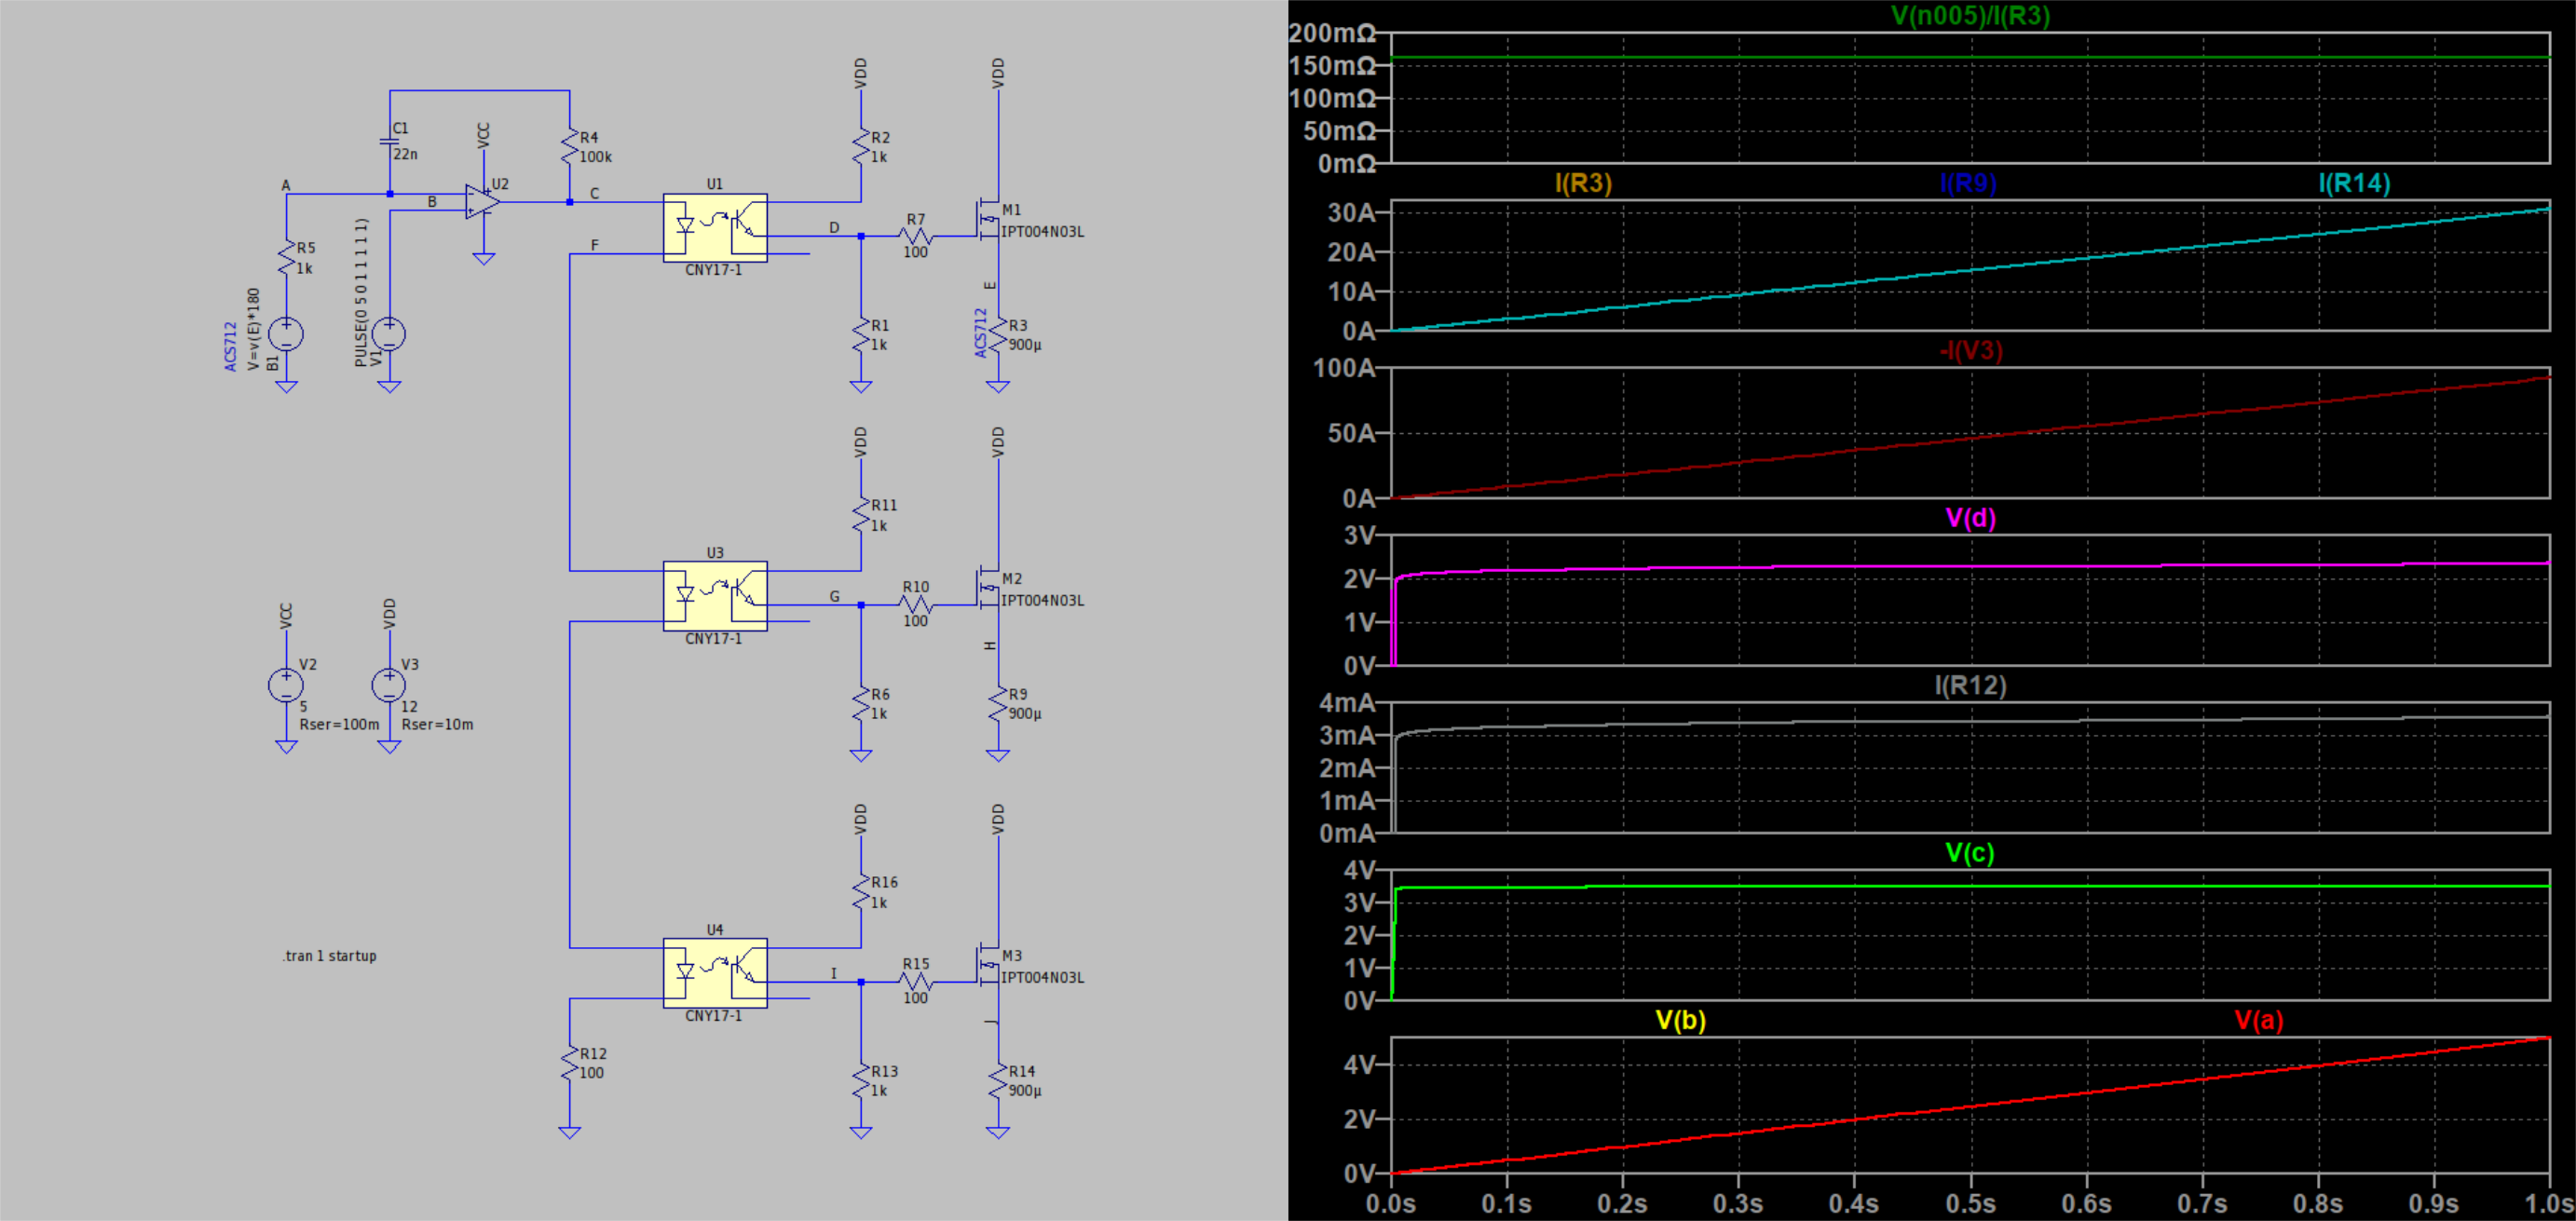Click the I(R3) trace label
The width and height of the screenshot is (2576, 1221).
click(x=1584, y=183)
